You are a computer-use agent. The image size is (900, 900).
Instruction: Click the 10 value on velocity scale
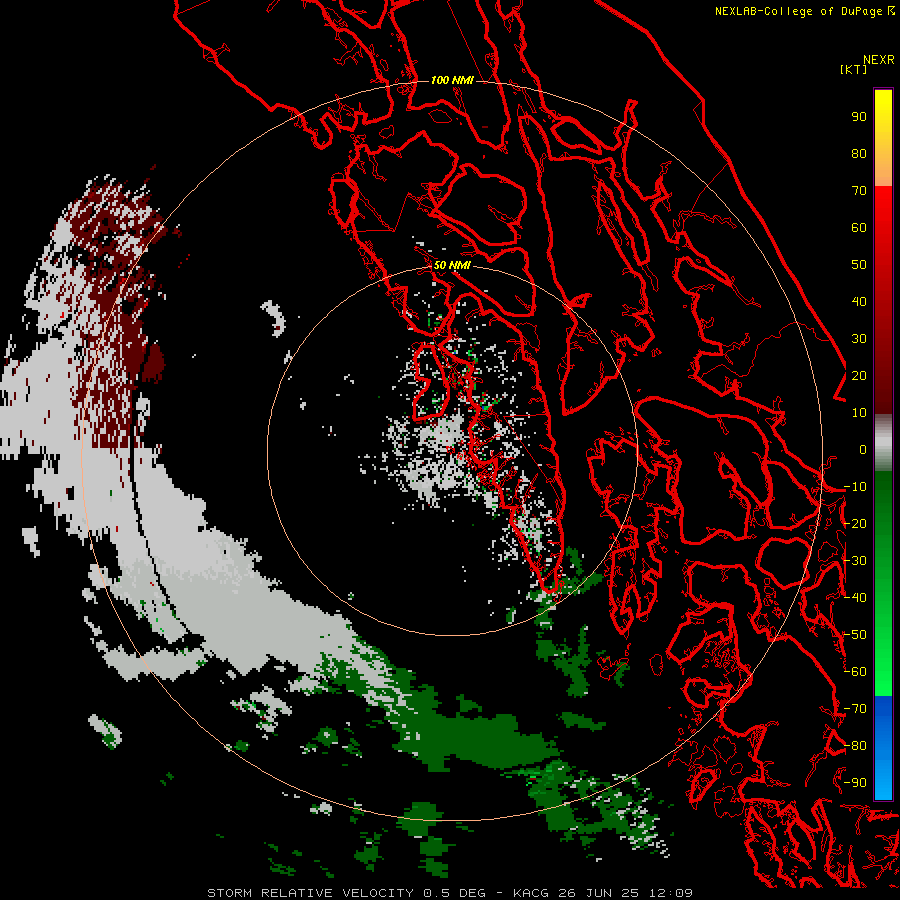coord(859,413)
